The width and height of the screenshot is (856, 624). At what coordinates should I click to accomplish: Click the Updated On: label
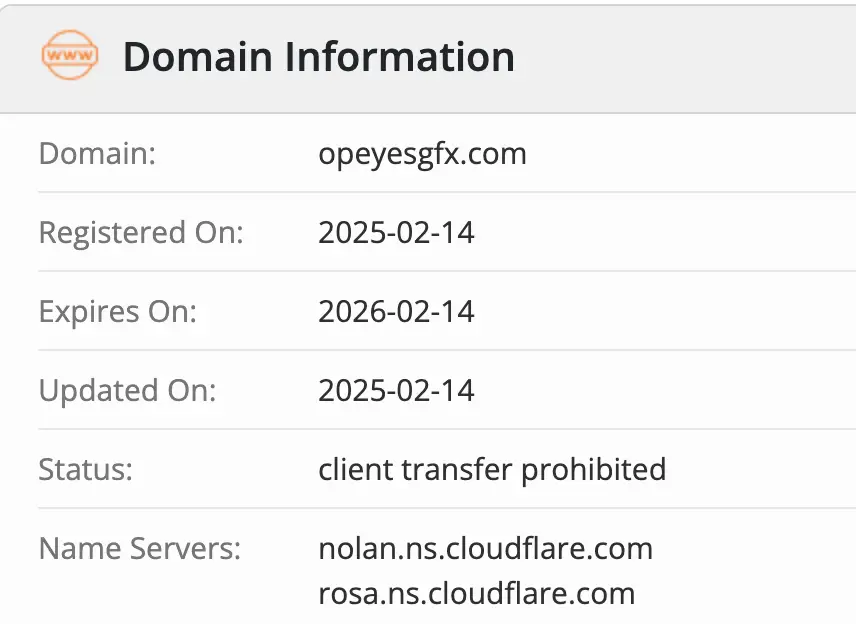tap(127, 390)
